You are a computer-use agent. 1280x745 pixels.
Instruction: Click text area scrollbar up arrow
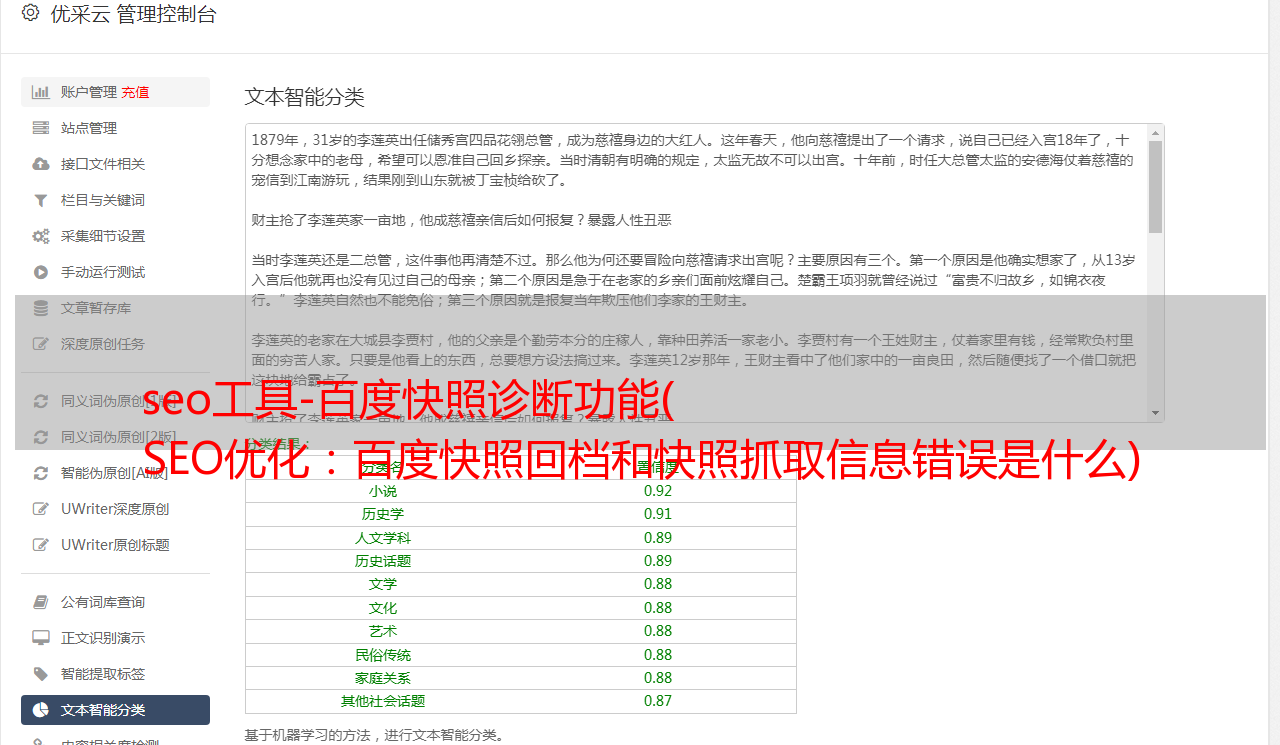pyautogui.click(x=1155, y=132)
